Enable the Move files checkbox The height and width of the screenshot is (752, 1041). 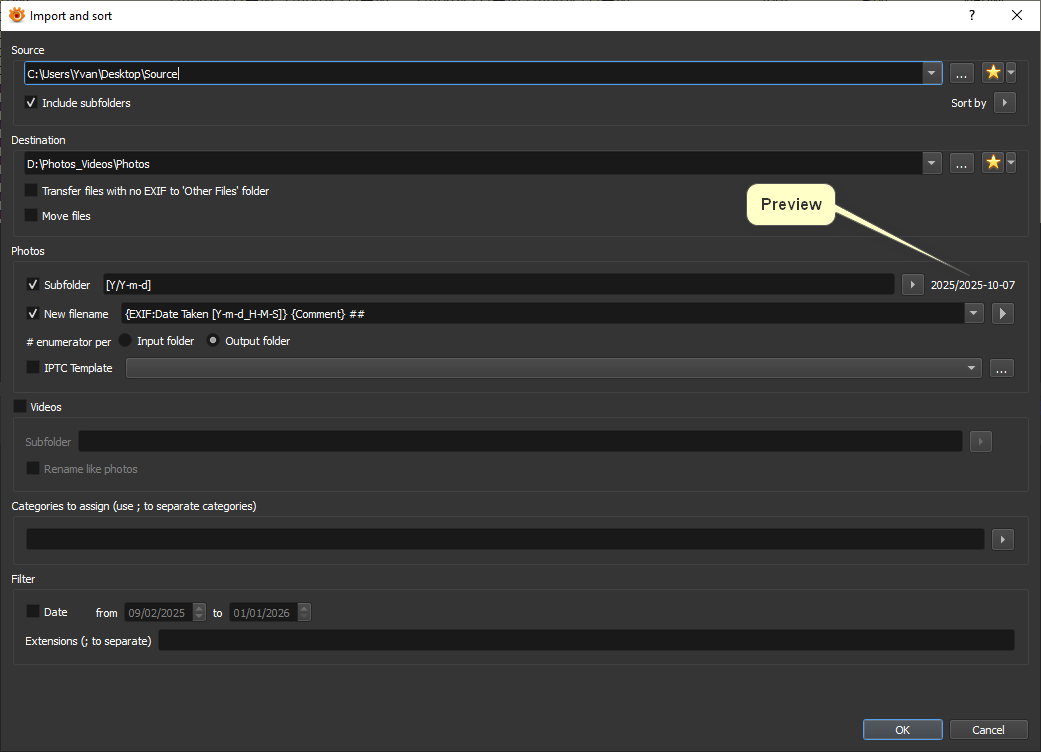[31, 216]
